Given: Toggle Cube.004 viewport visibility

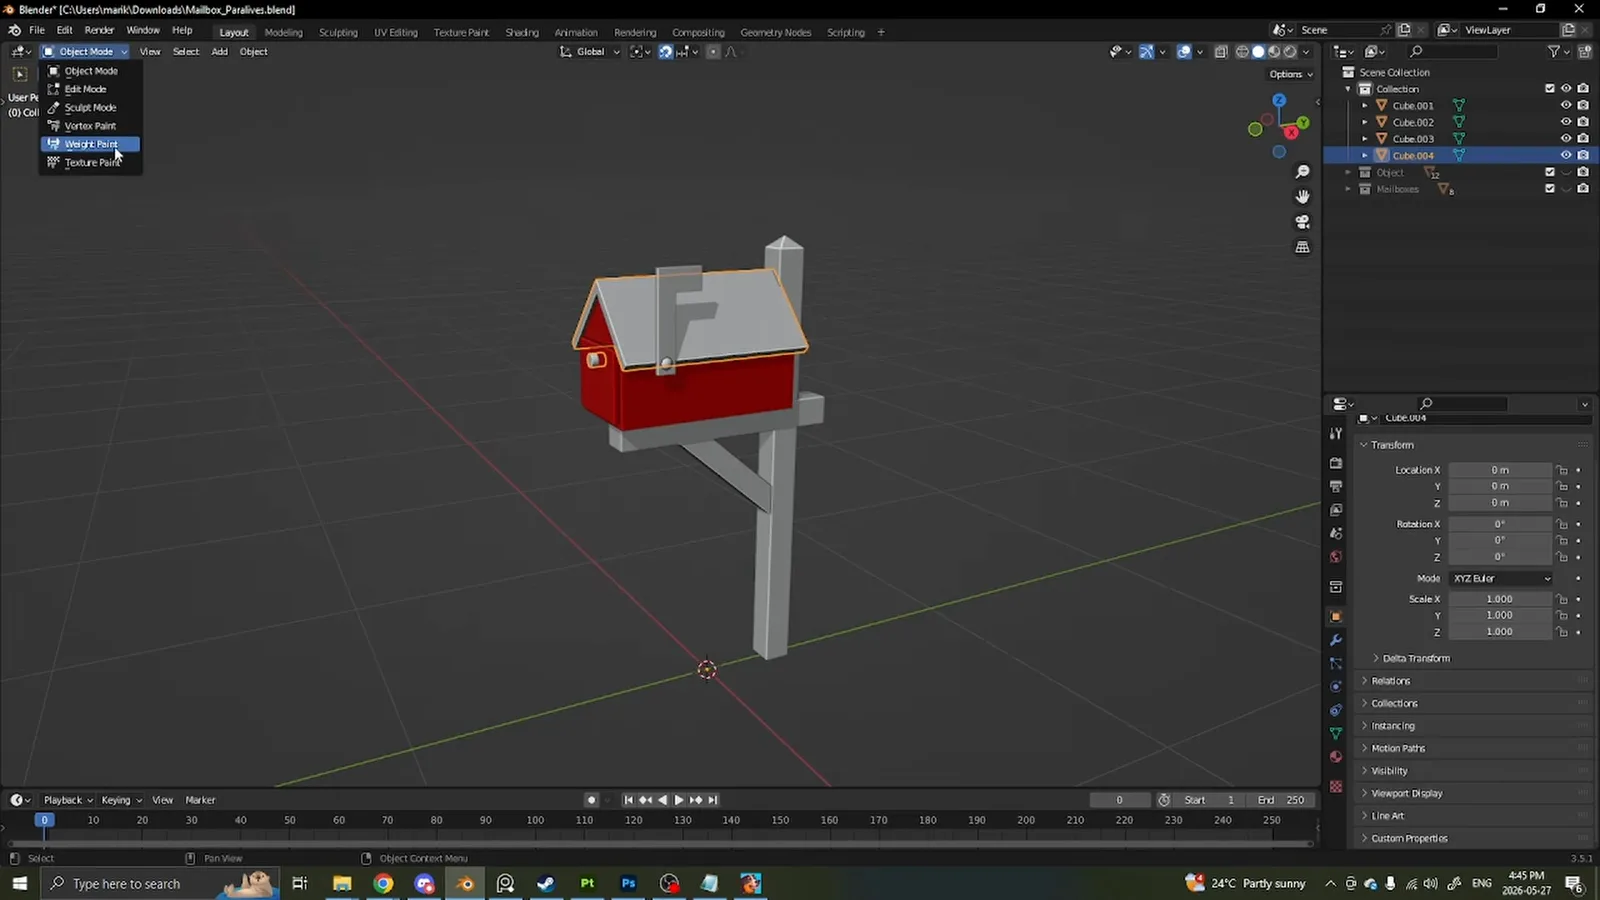Looking at the screenshot, I should [x=1566, y=155].
